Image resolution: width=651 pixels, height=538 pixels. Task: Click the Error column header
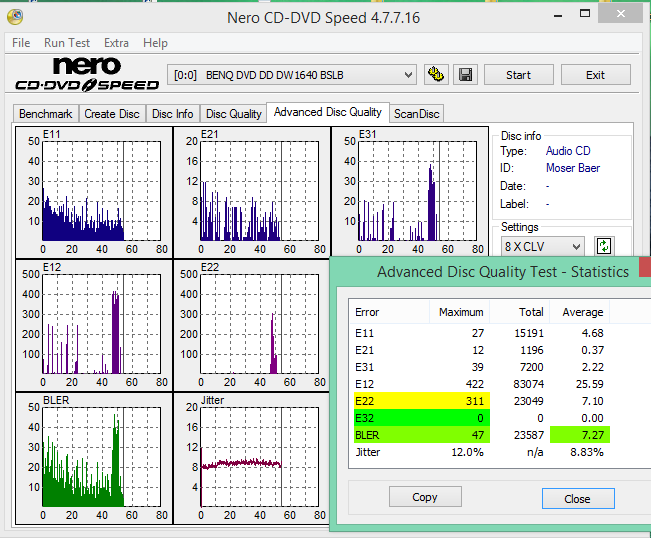coord(389,312)
